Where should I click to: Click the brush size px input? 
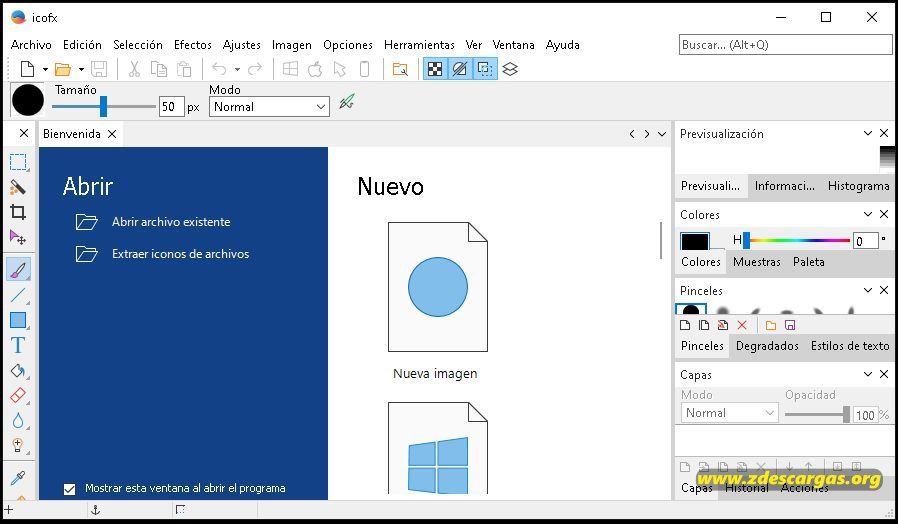171,107
